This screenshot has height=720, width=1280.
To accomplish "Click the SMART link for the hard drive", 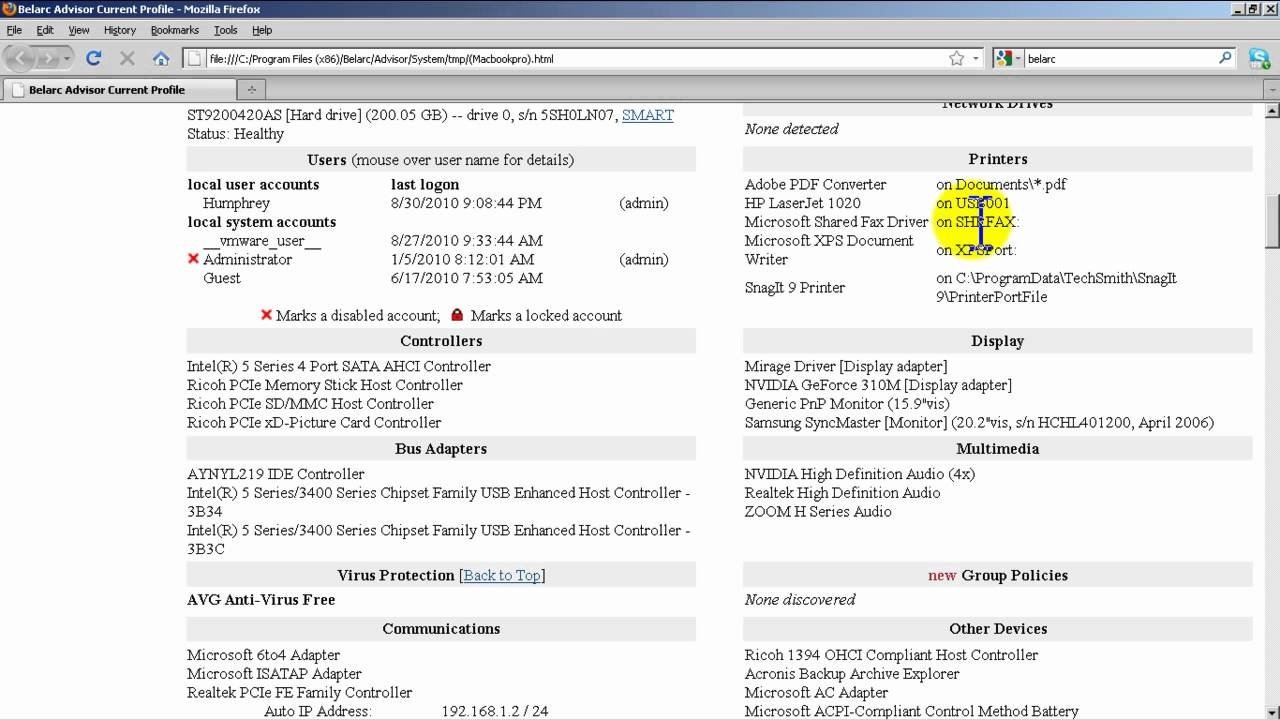I will point(647,114).
